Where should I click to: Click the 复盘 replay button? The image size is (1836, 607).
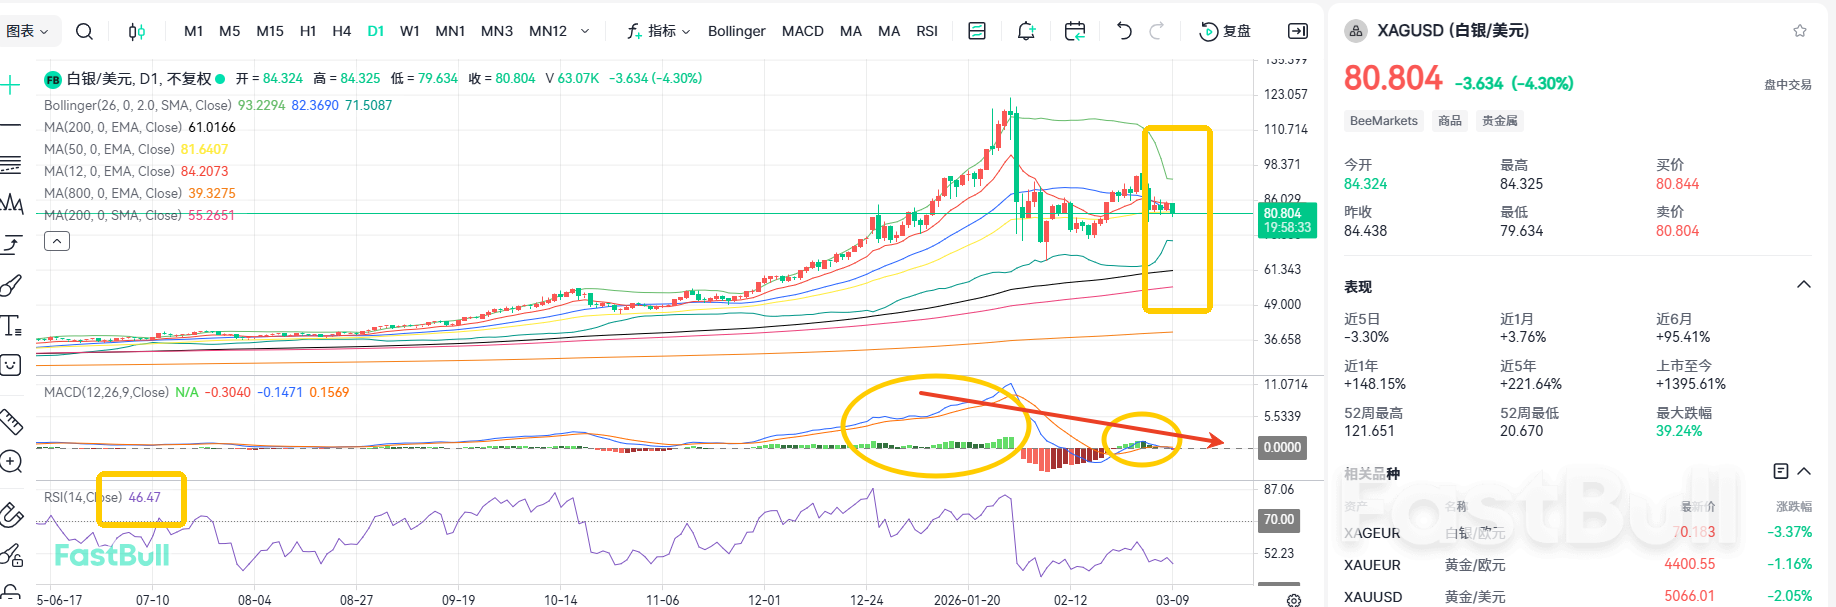[x=1225, y=31]
